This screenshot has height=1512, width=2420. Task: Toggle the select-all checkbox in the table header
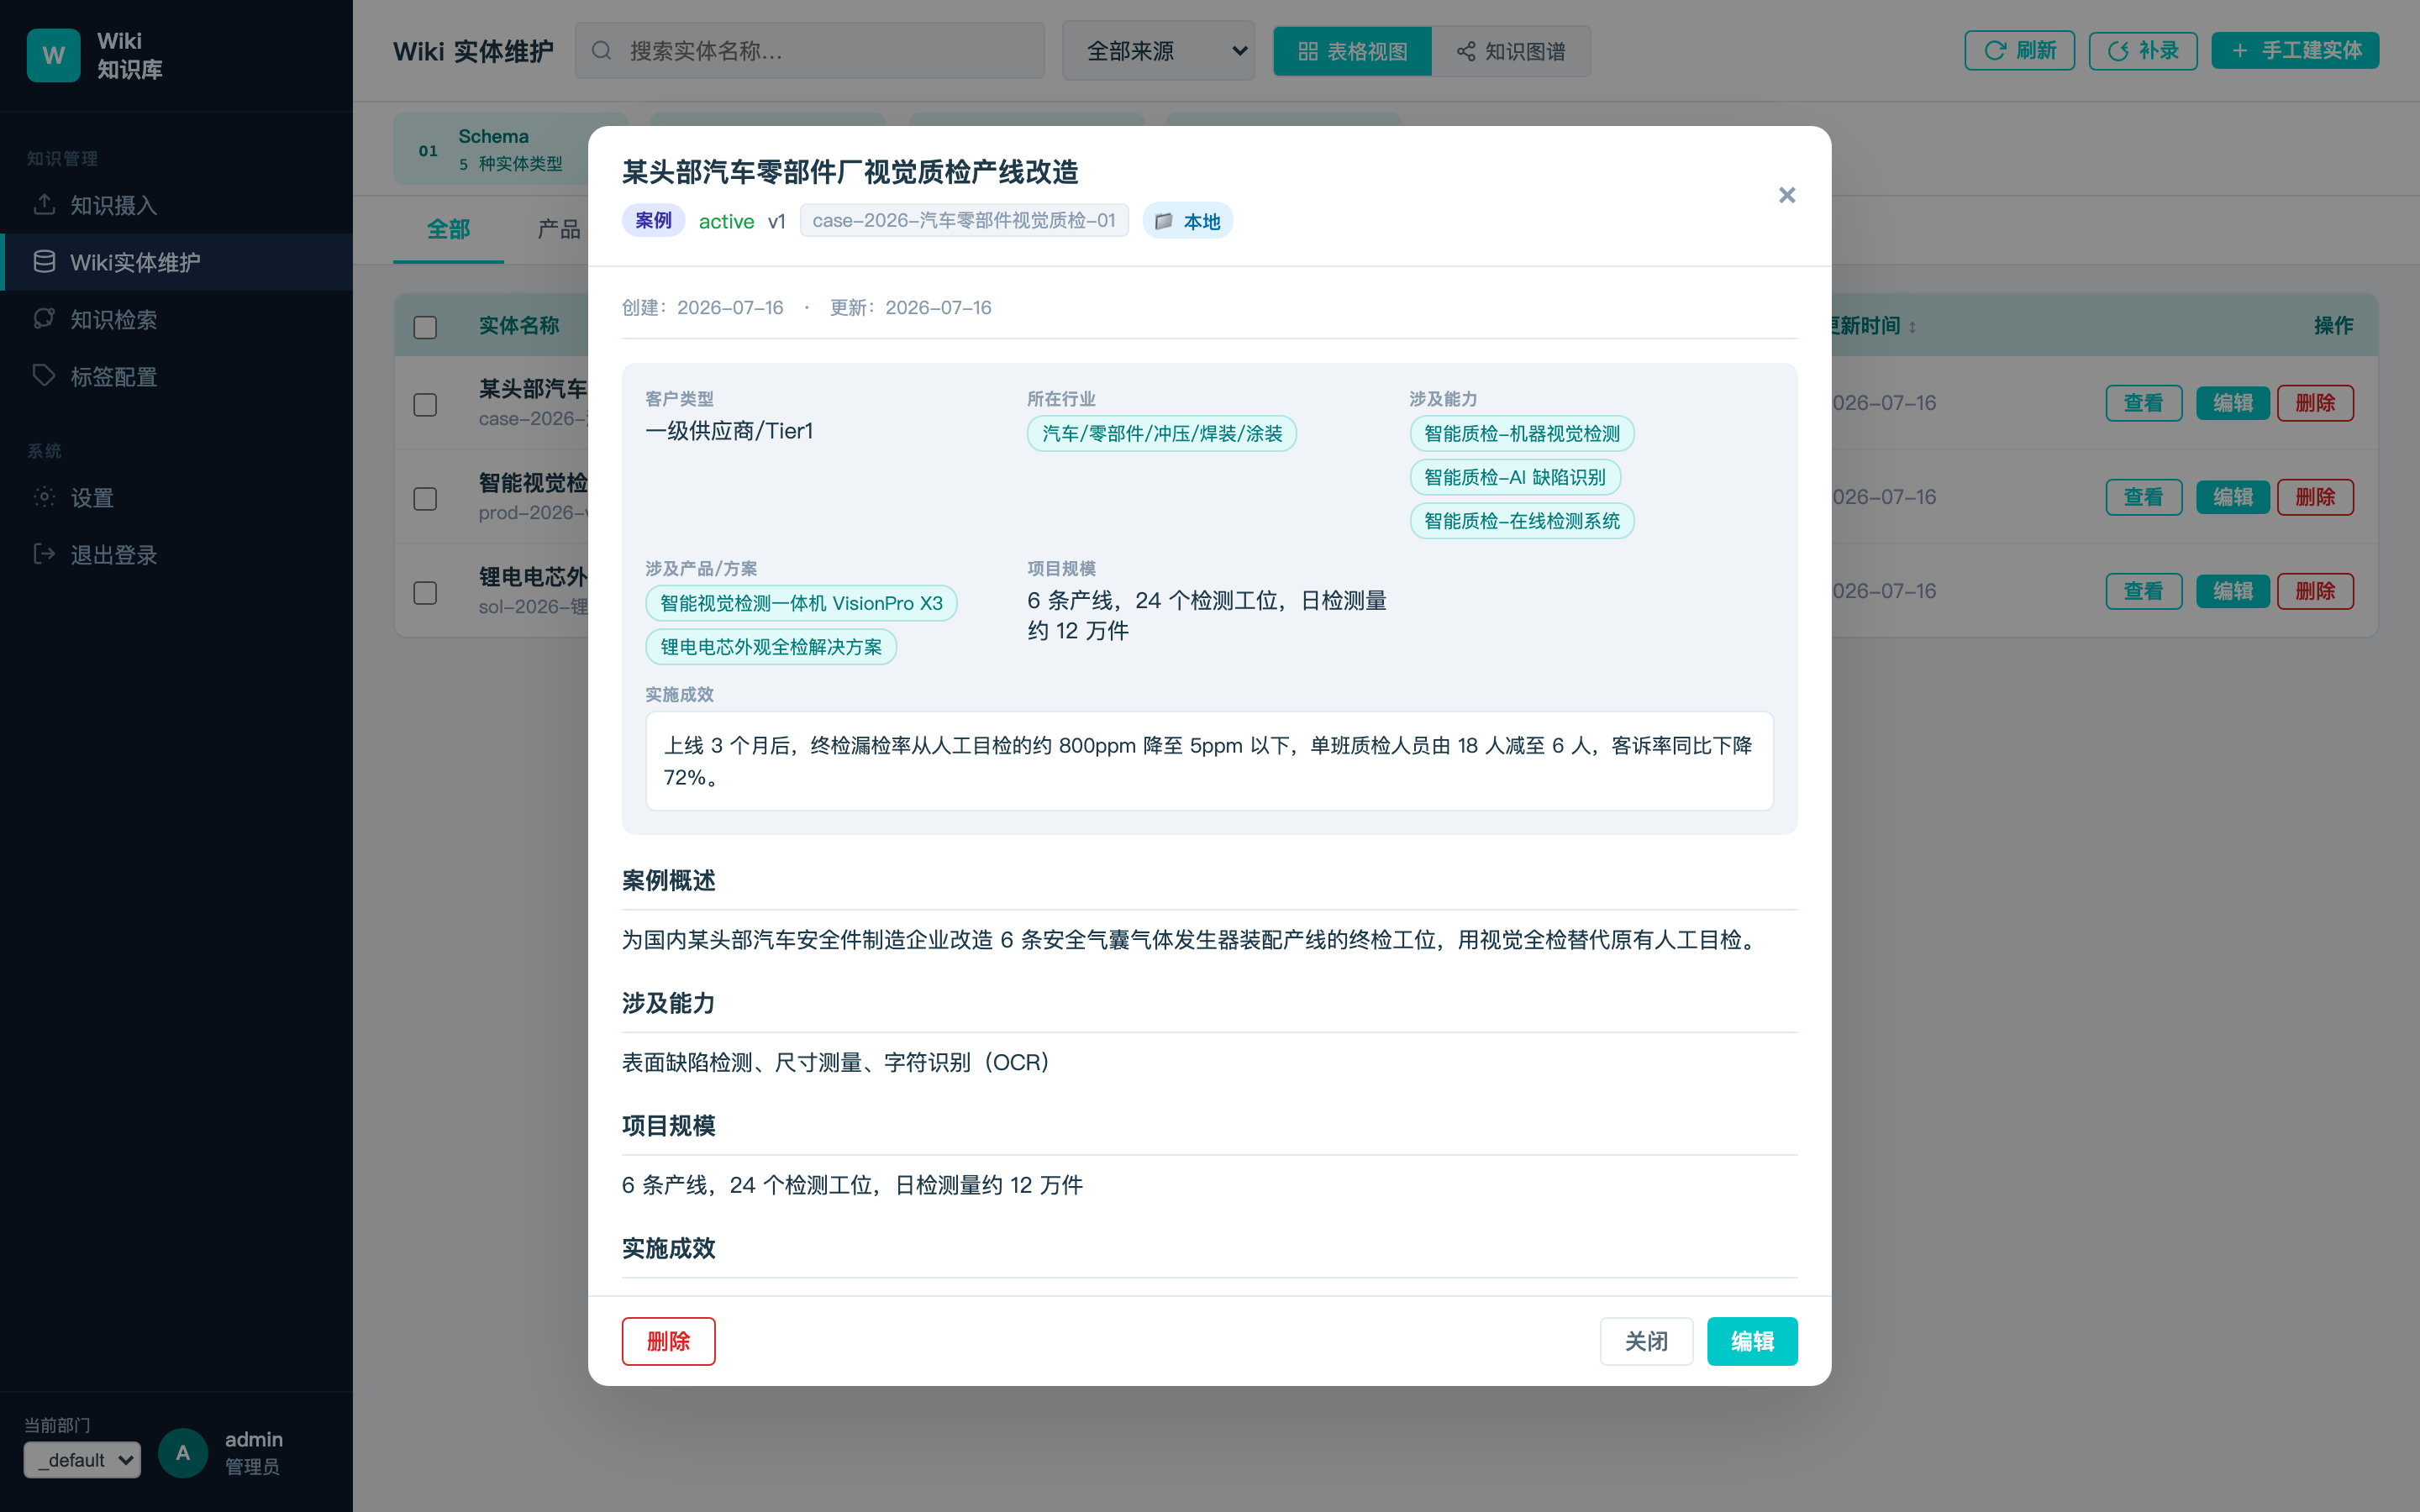click(425, 326)
